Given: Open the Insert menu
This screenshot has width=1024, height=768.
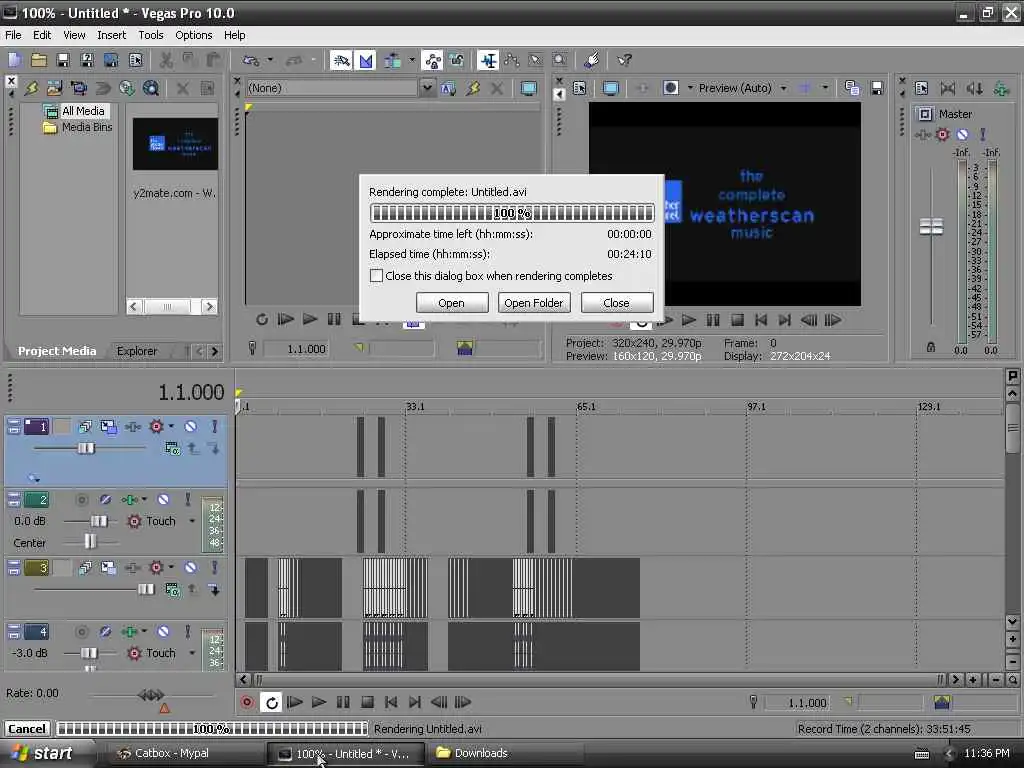Looking at the screenshot, I should point(112,35).
